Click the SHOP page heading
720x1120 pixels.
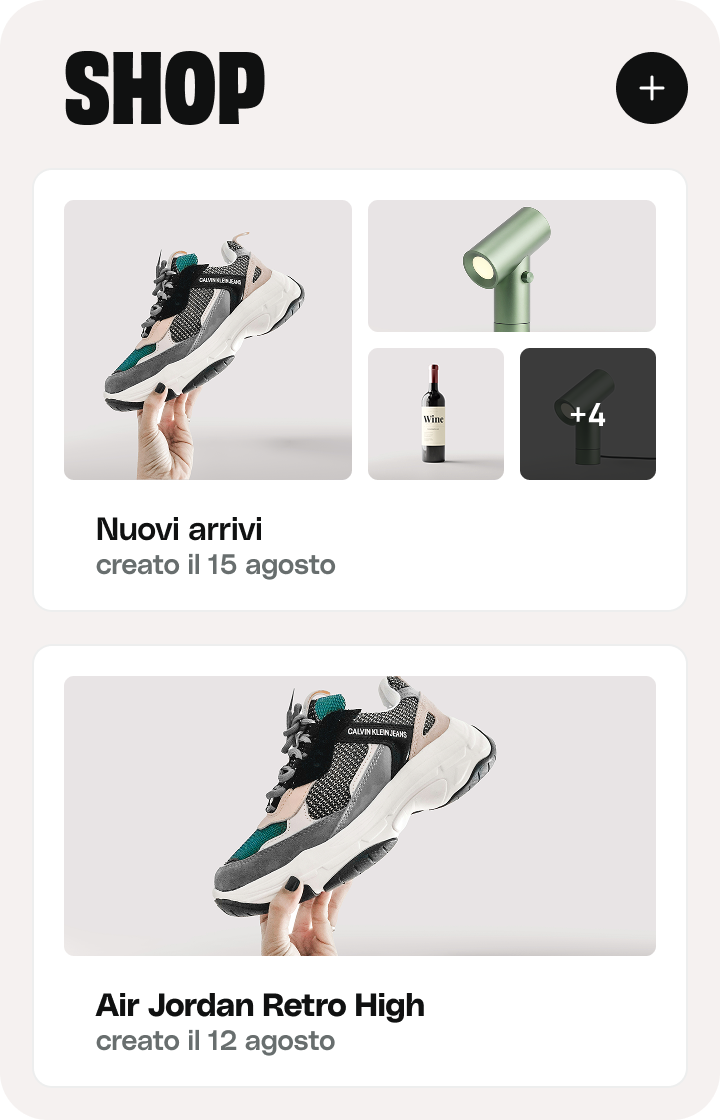click(165, 89)
